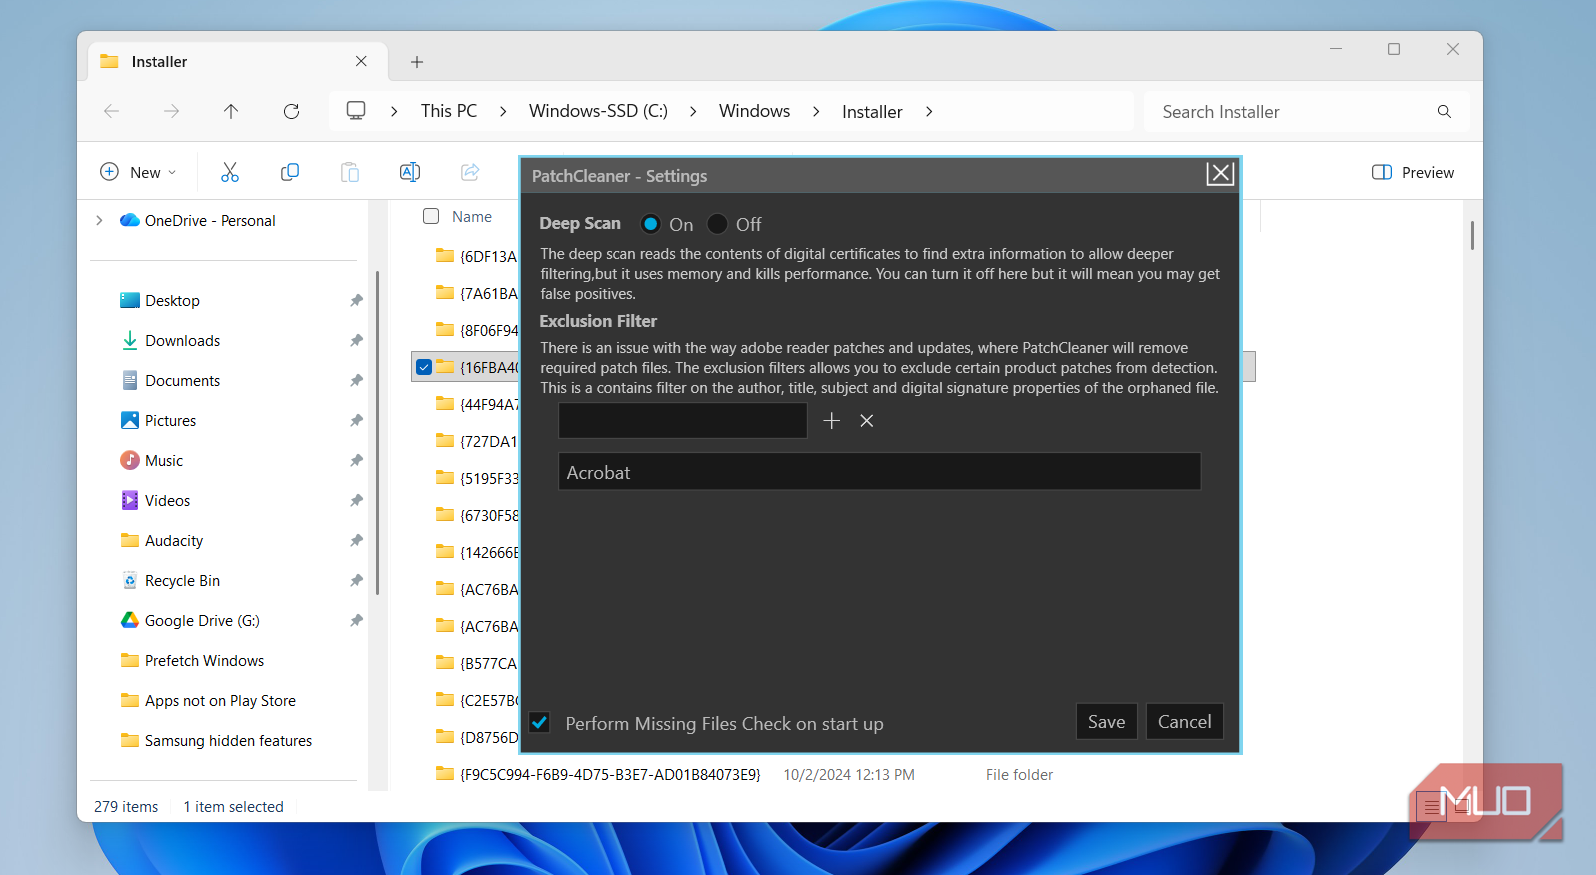
Task: Refresh the Installer folder view
Action: point(291,111)
